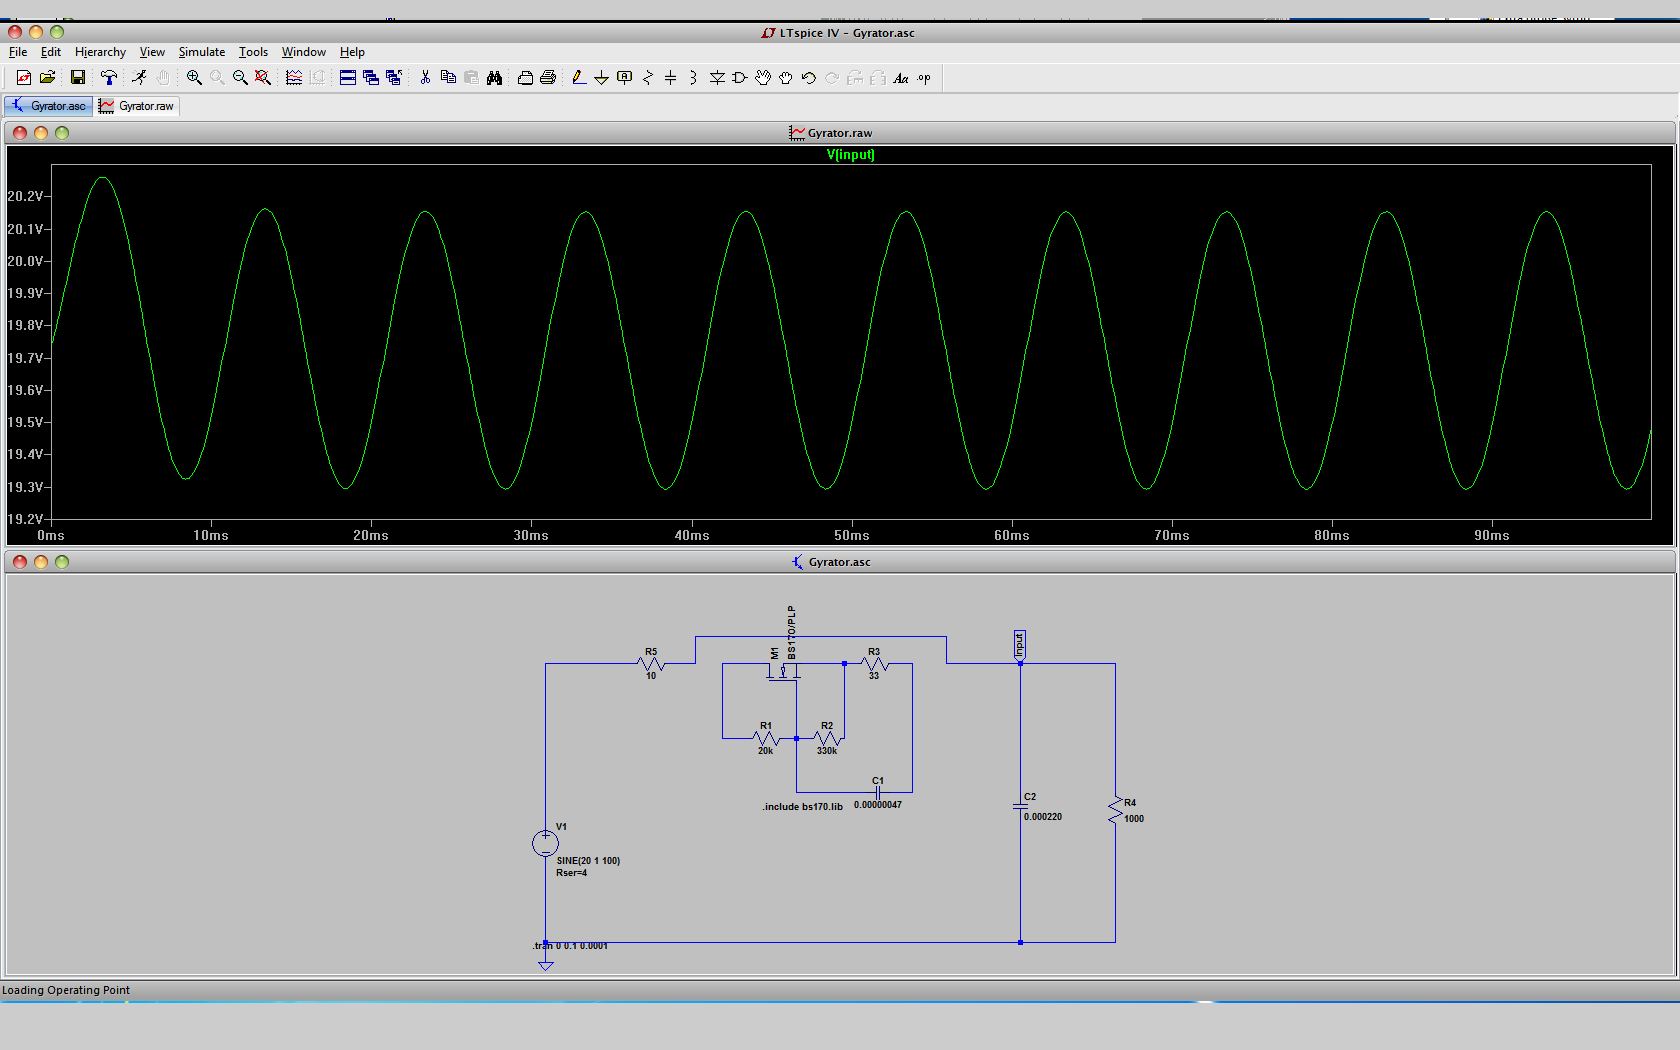Image resolution: width=1680 pixels, height=1050 pixels.
Task: Open the Hierarchy menu
Action: tap(100, 52)
